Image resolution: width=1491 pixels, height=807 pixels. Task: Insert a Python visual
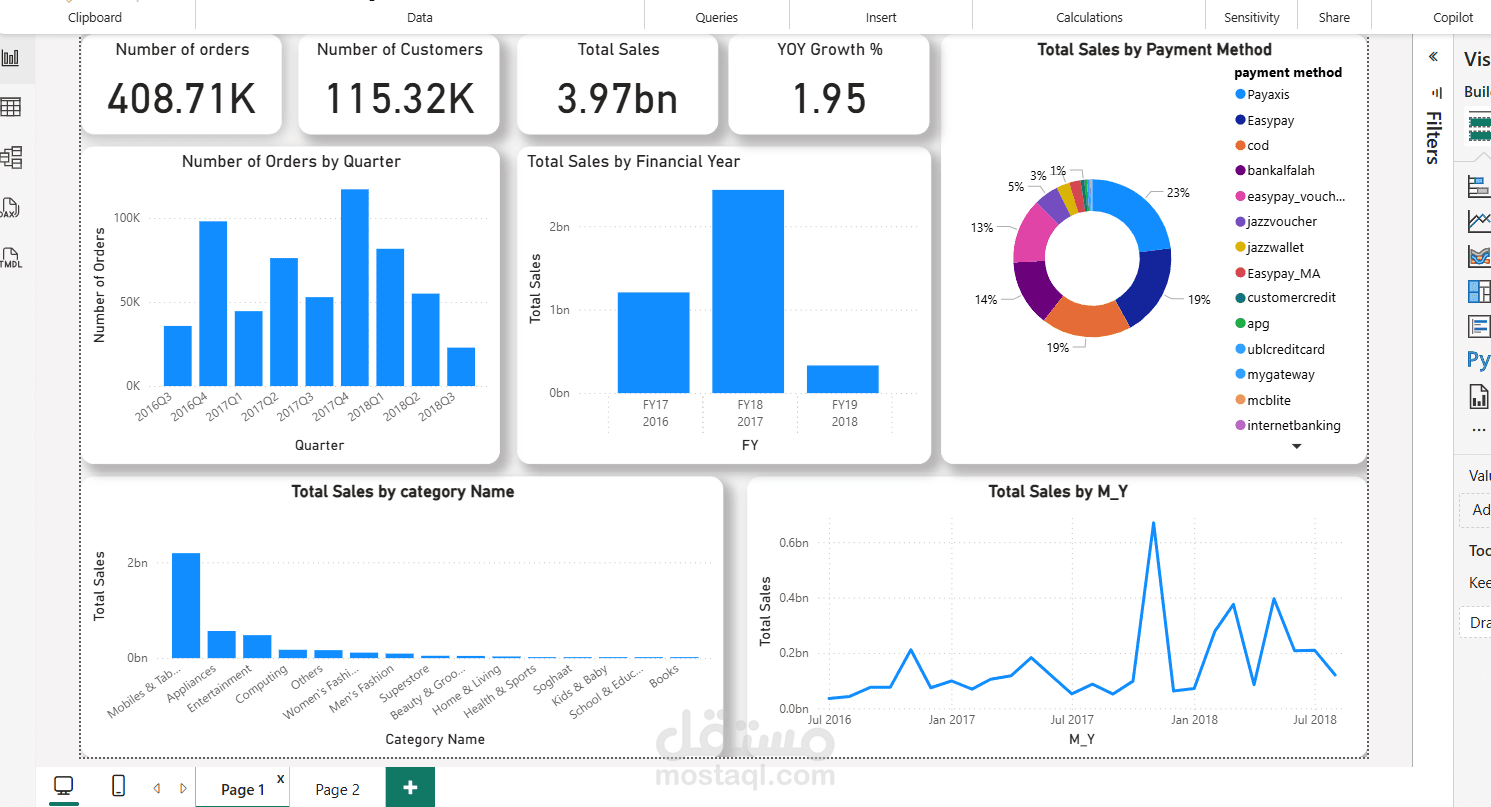click(1478, 358)
